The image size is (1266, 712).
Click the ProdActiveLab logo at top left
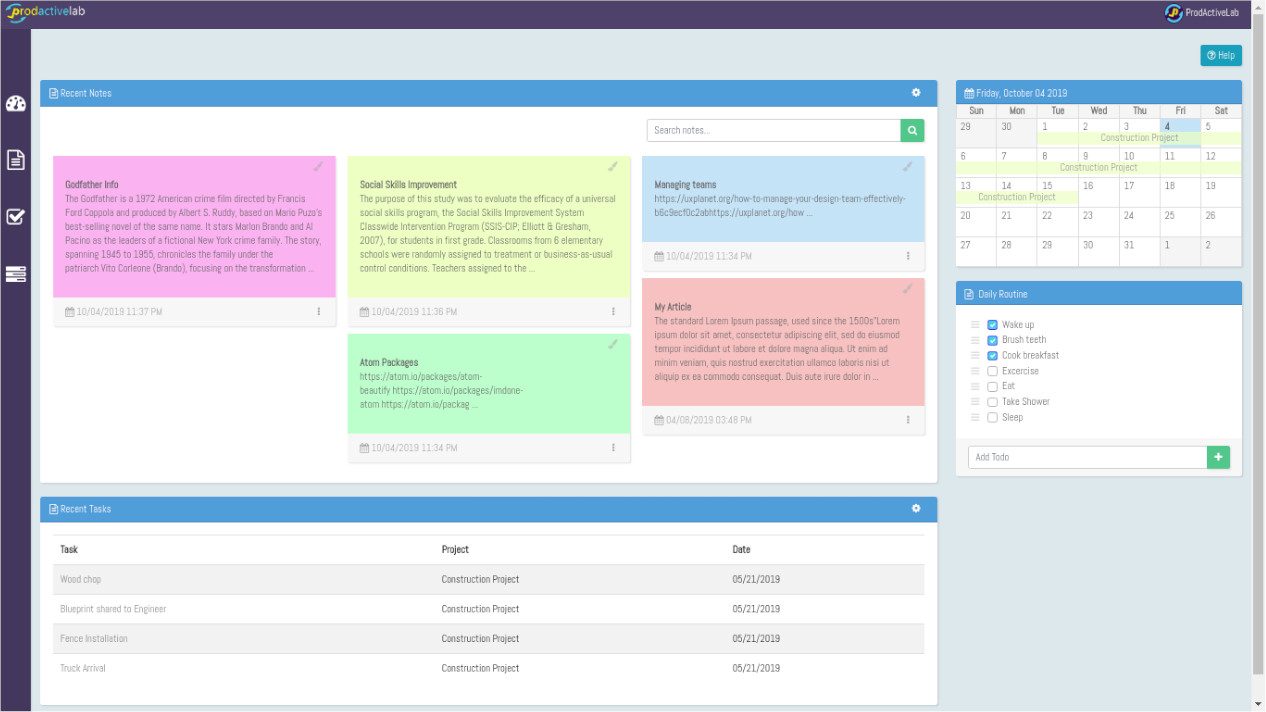45,13
